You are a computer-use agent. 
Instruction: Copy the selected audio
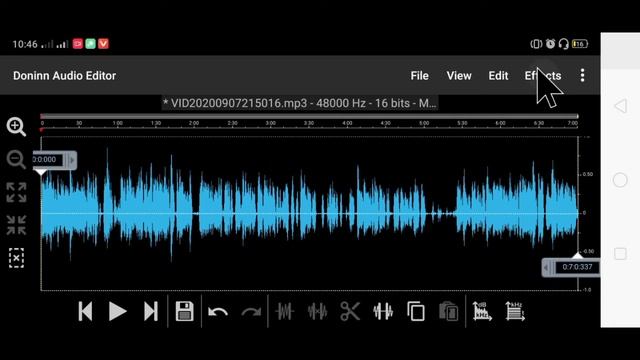(416, 312)
